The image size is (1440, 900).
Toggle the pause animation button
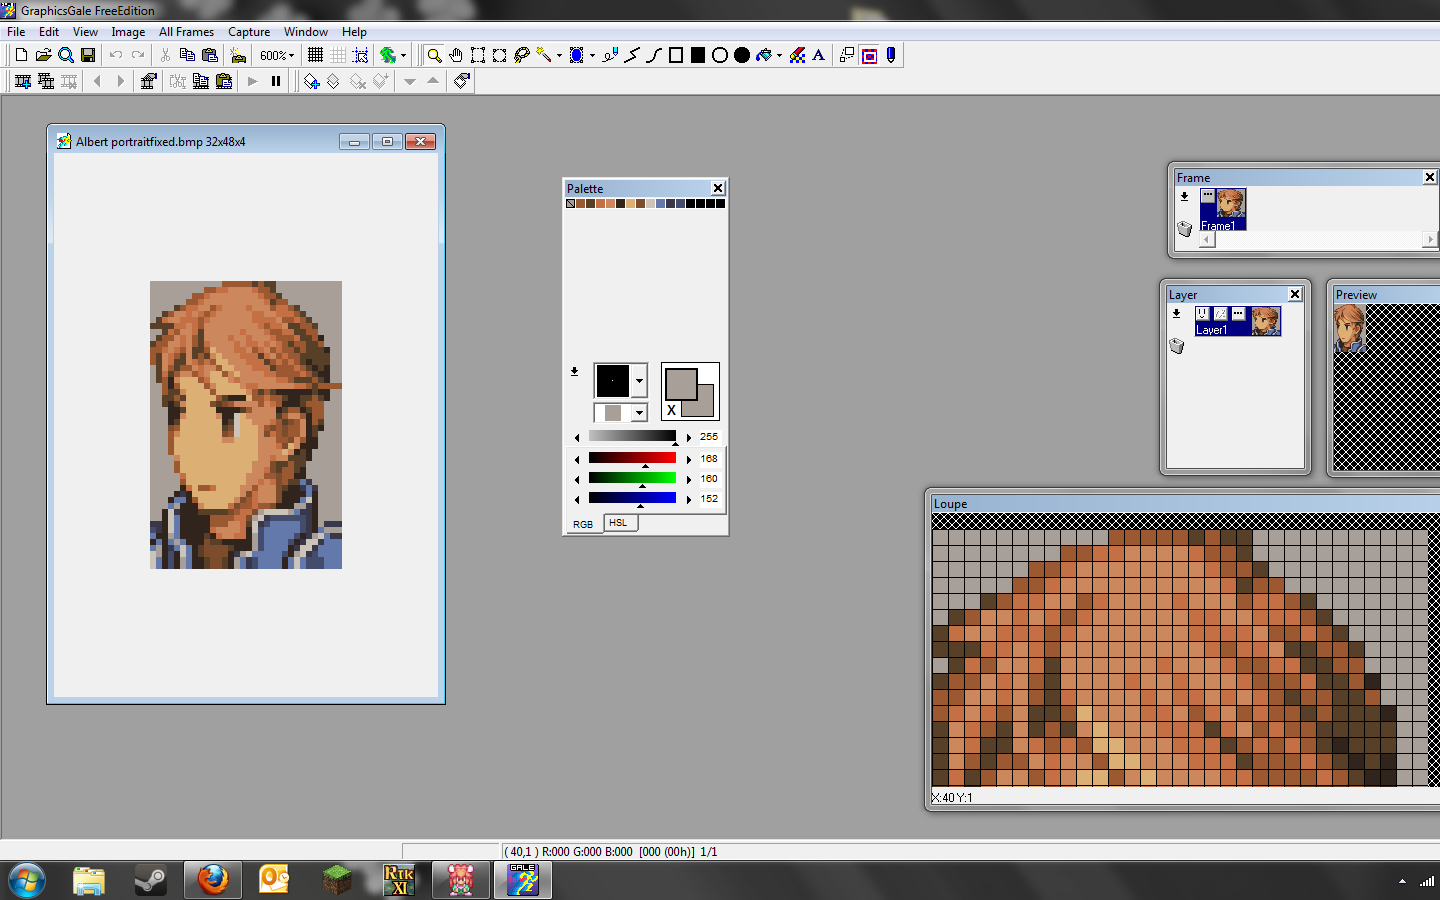(x=276, y=81)
